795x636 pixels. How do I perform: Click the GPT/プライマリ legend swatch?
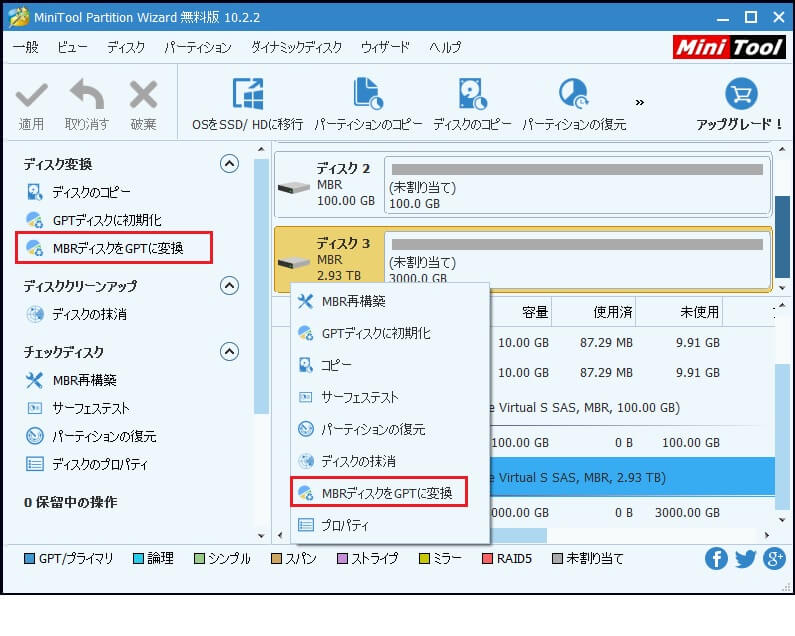(29, 559)
